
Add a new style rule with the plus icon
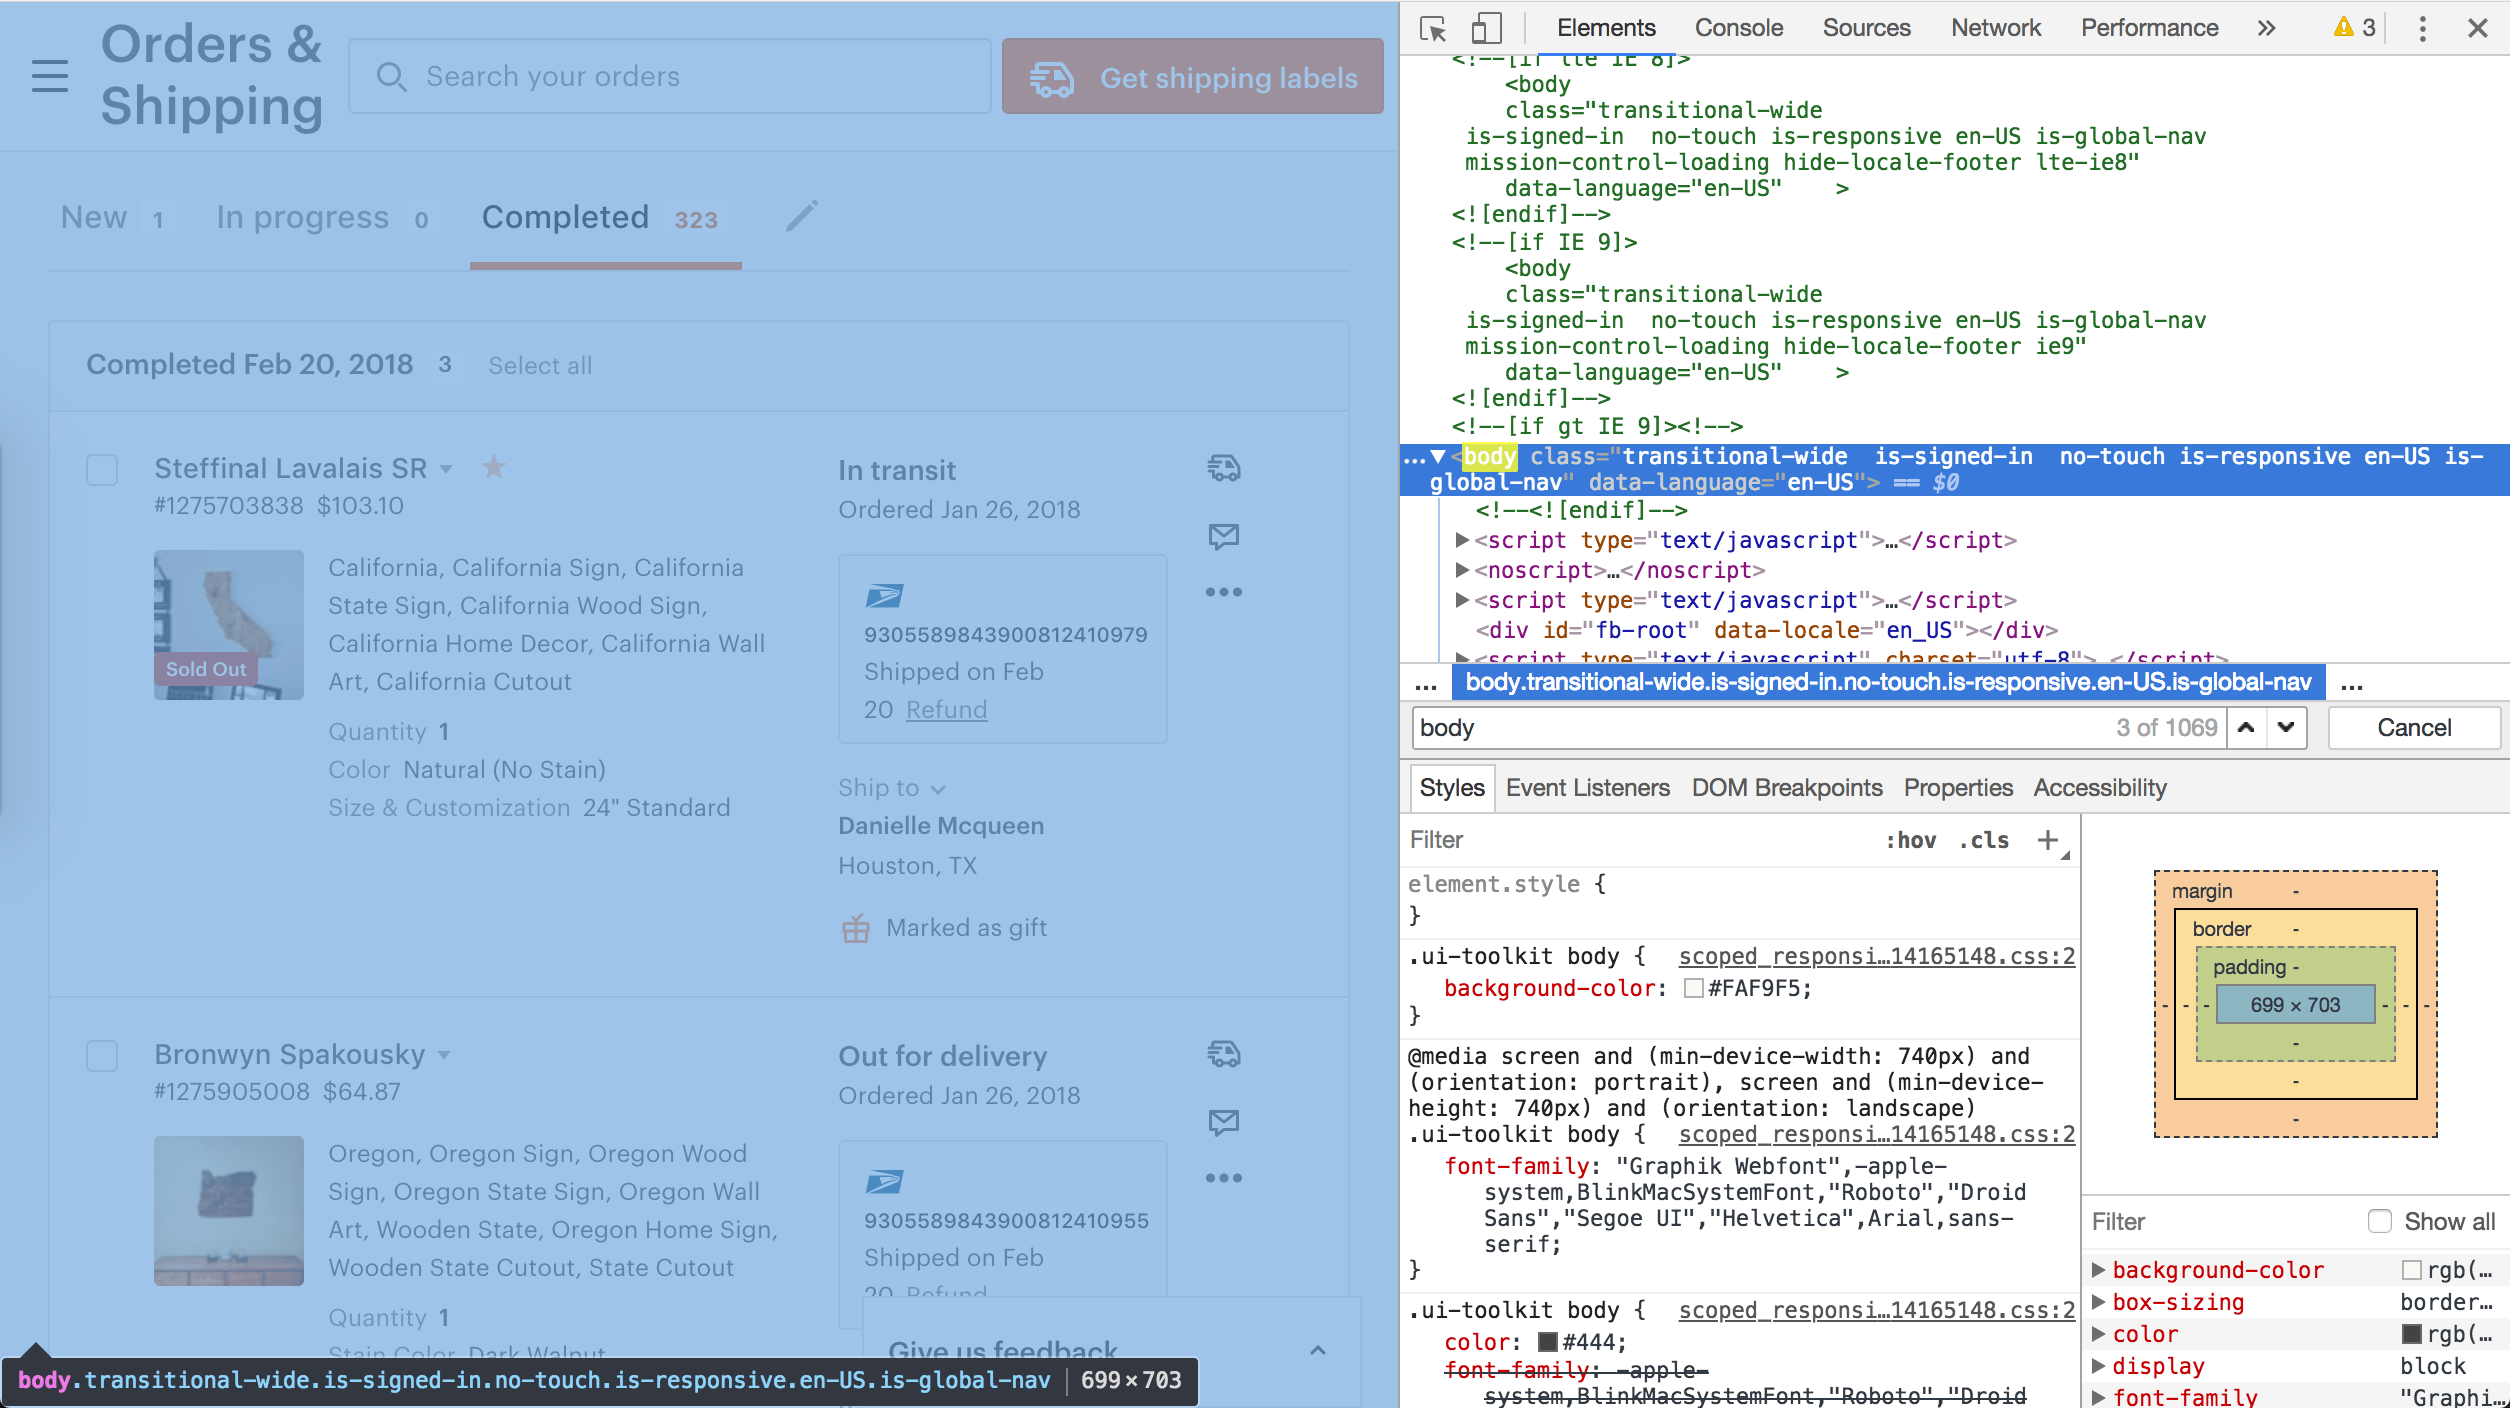pos(2047,840)
